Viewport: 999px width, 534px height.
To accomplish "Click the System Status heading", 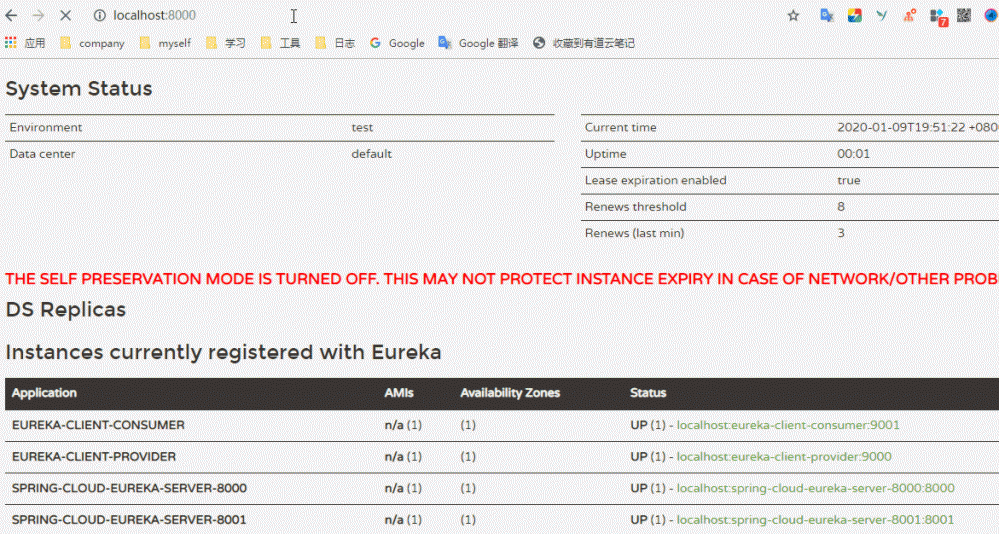I will [79, 89].
